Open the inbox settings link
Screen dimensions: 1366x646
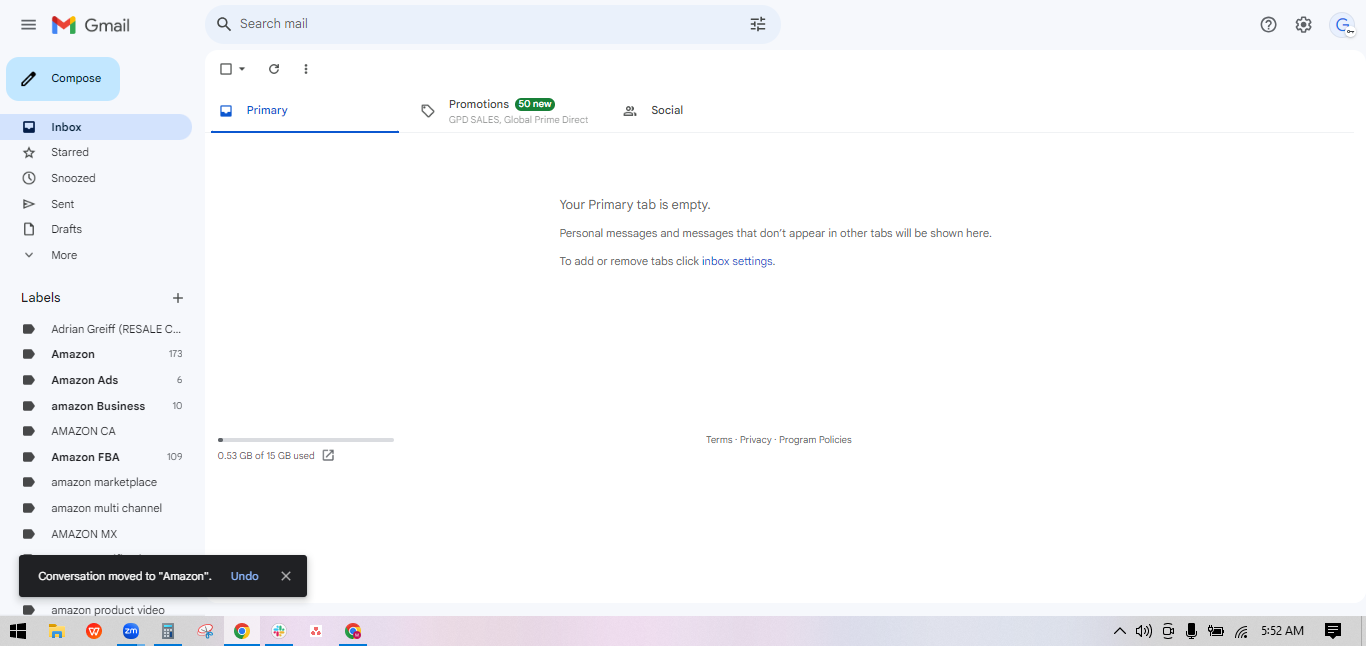[737, 261]
